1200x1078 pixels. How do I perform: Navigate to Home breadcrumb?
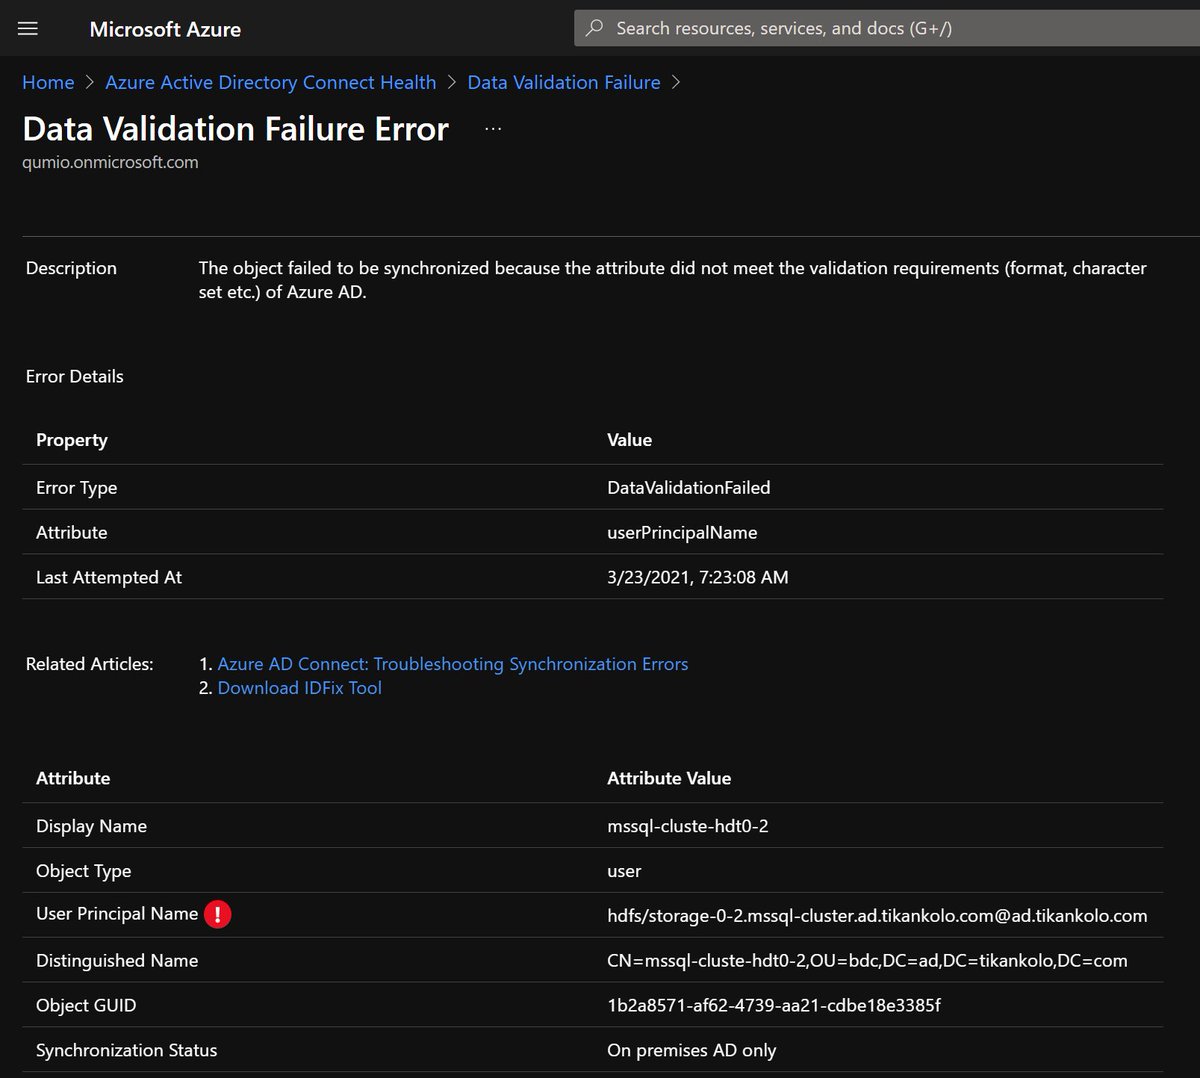(48, 82)
